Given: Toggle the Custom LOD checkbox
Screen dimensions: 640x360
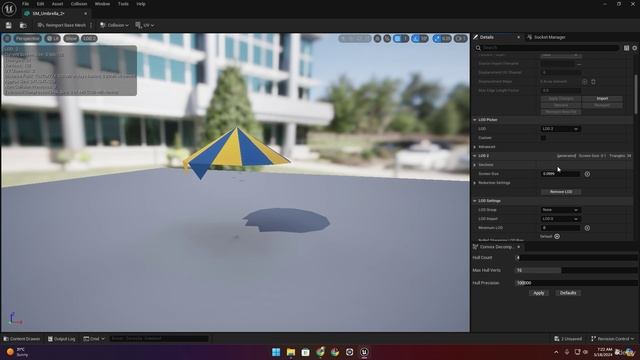Looking at the screenshot, I should click(x=543, y=138).
